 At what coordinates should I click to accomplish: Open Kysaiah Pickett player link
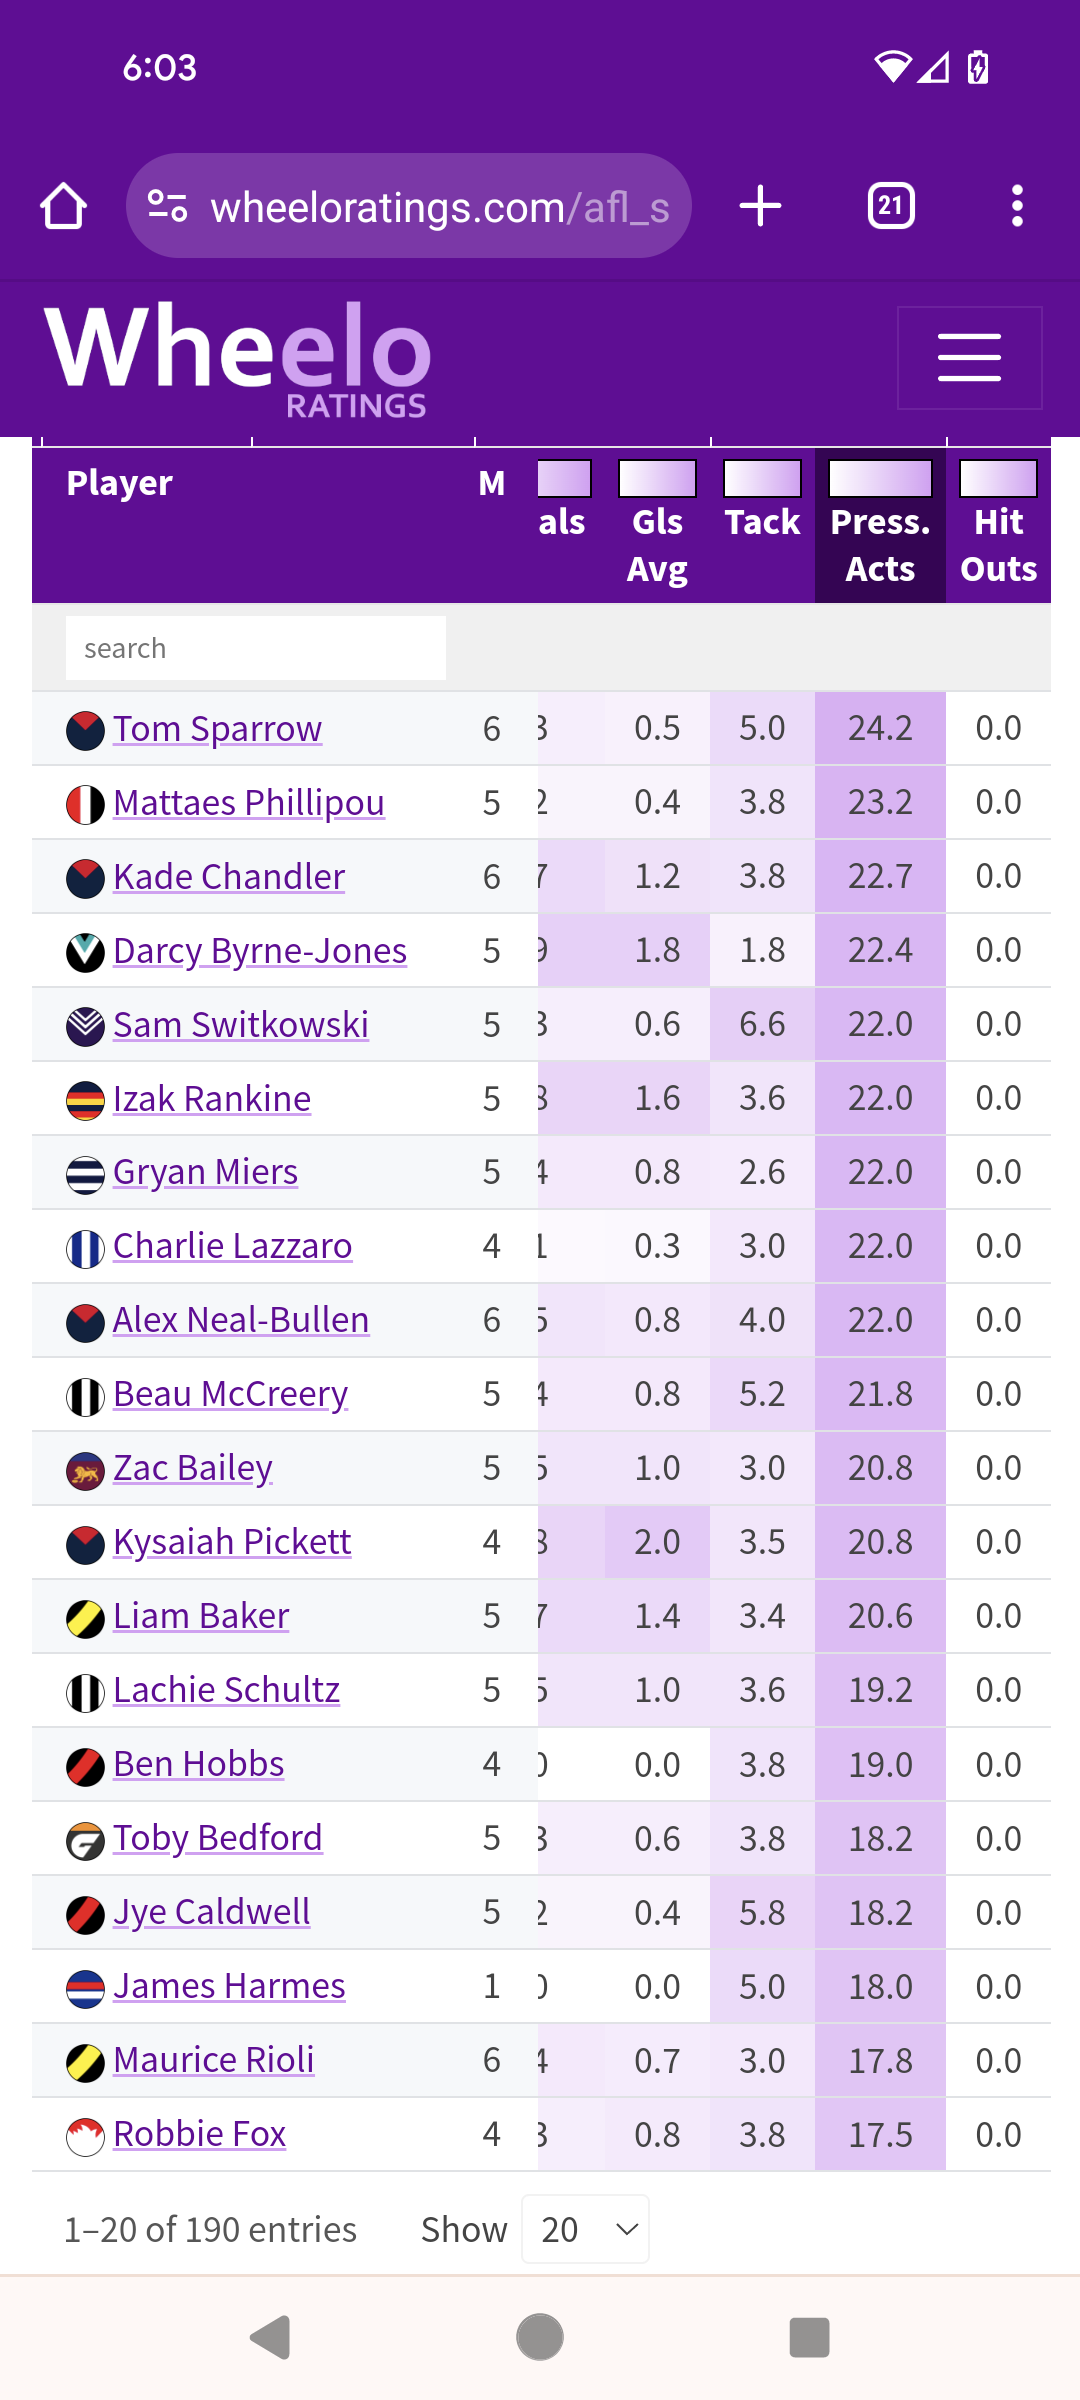tap(232, 1542)
